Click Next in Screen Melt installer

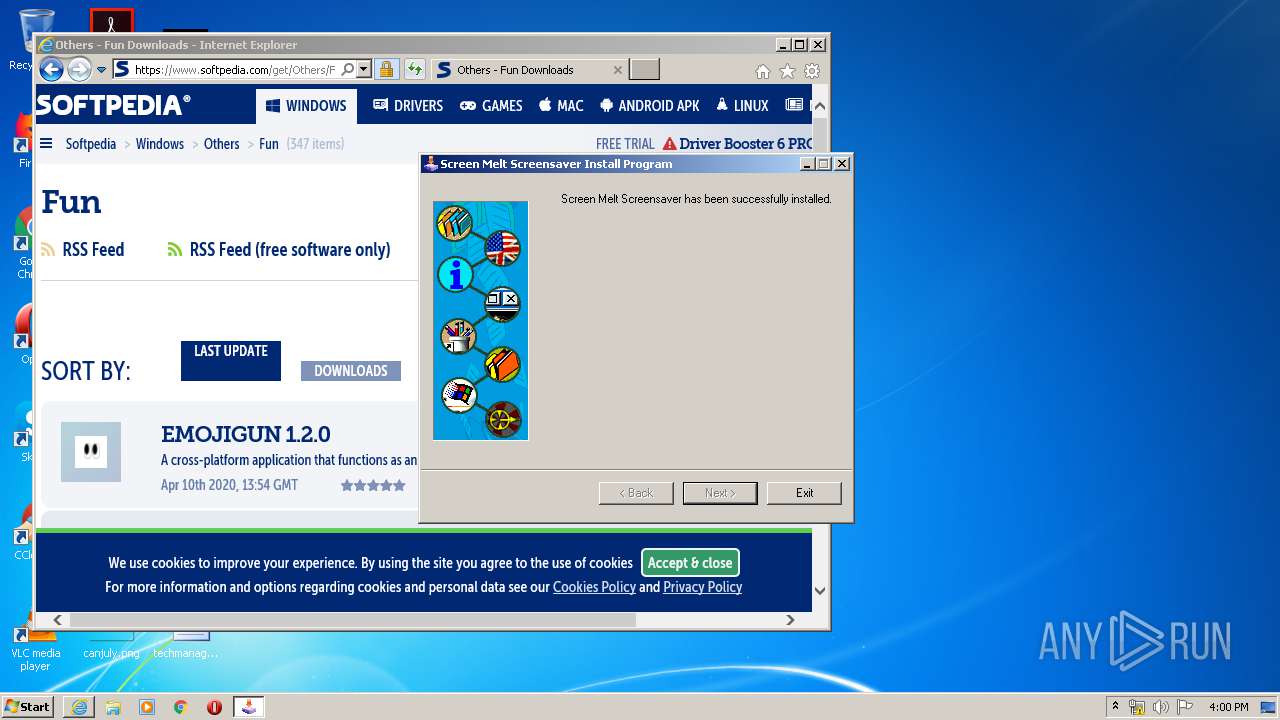point(720,493)
